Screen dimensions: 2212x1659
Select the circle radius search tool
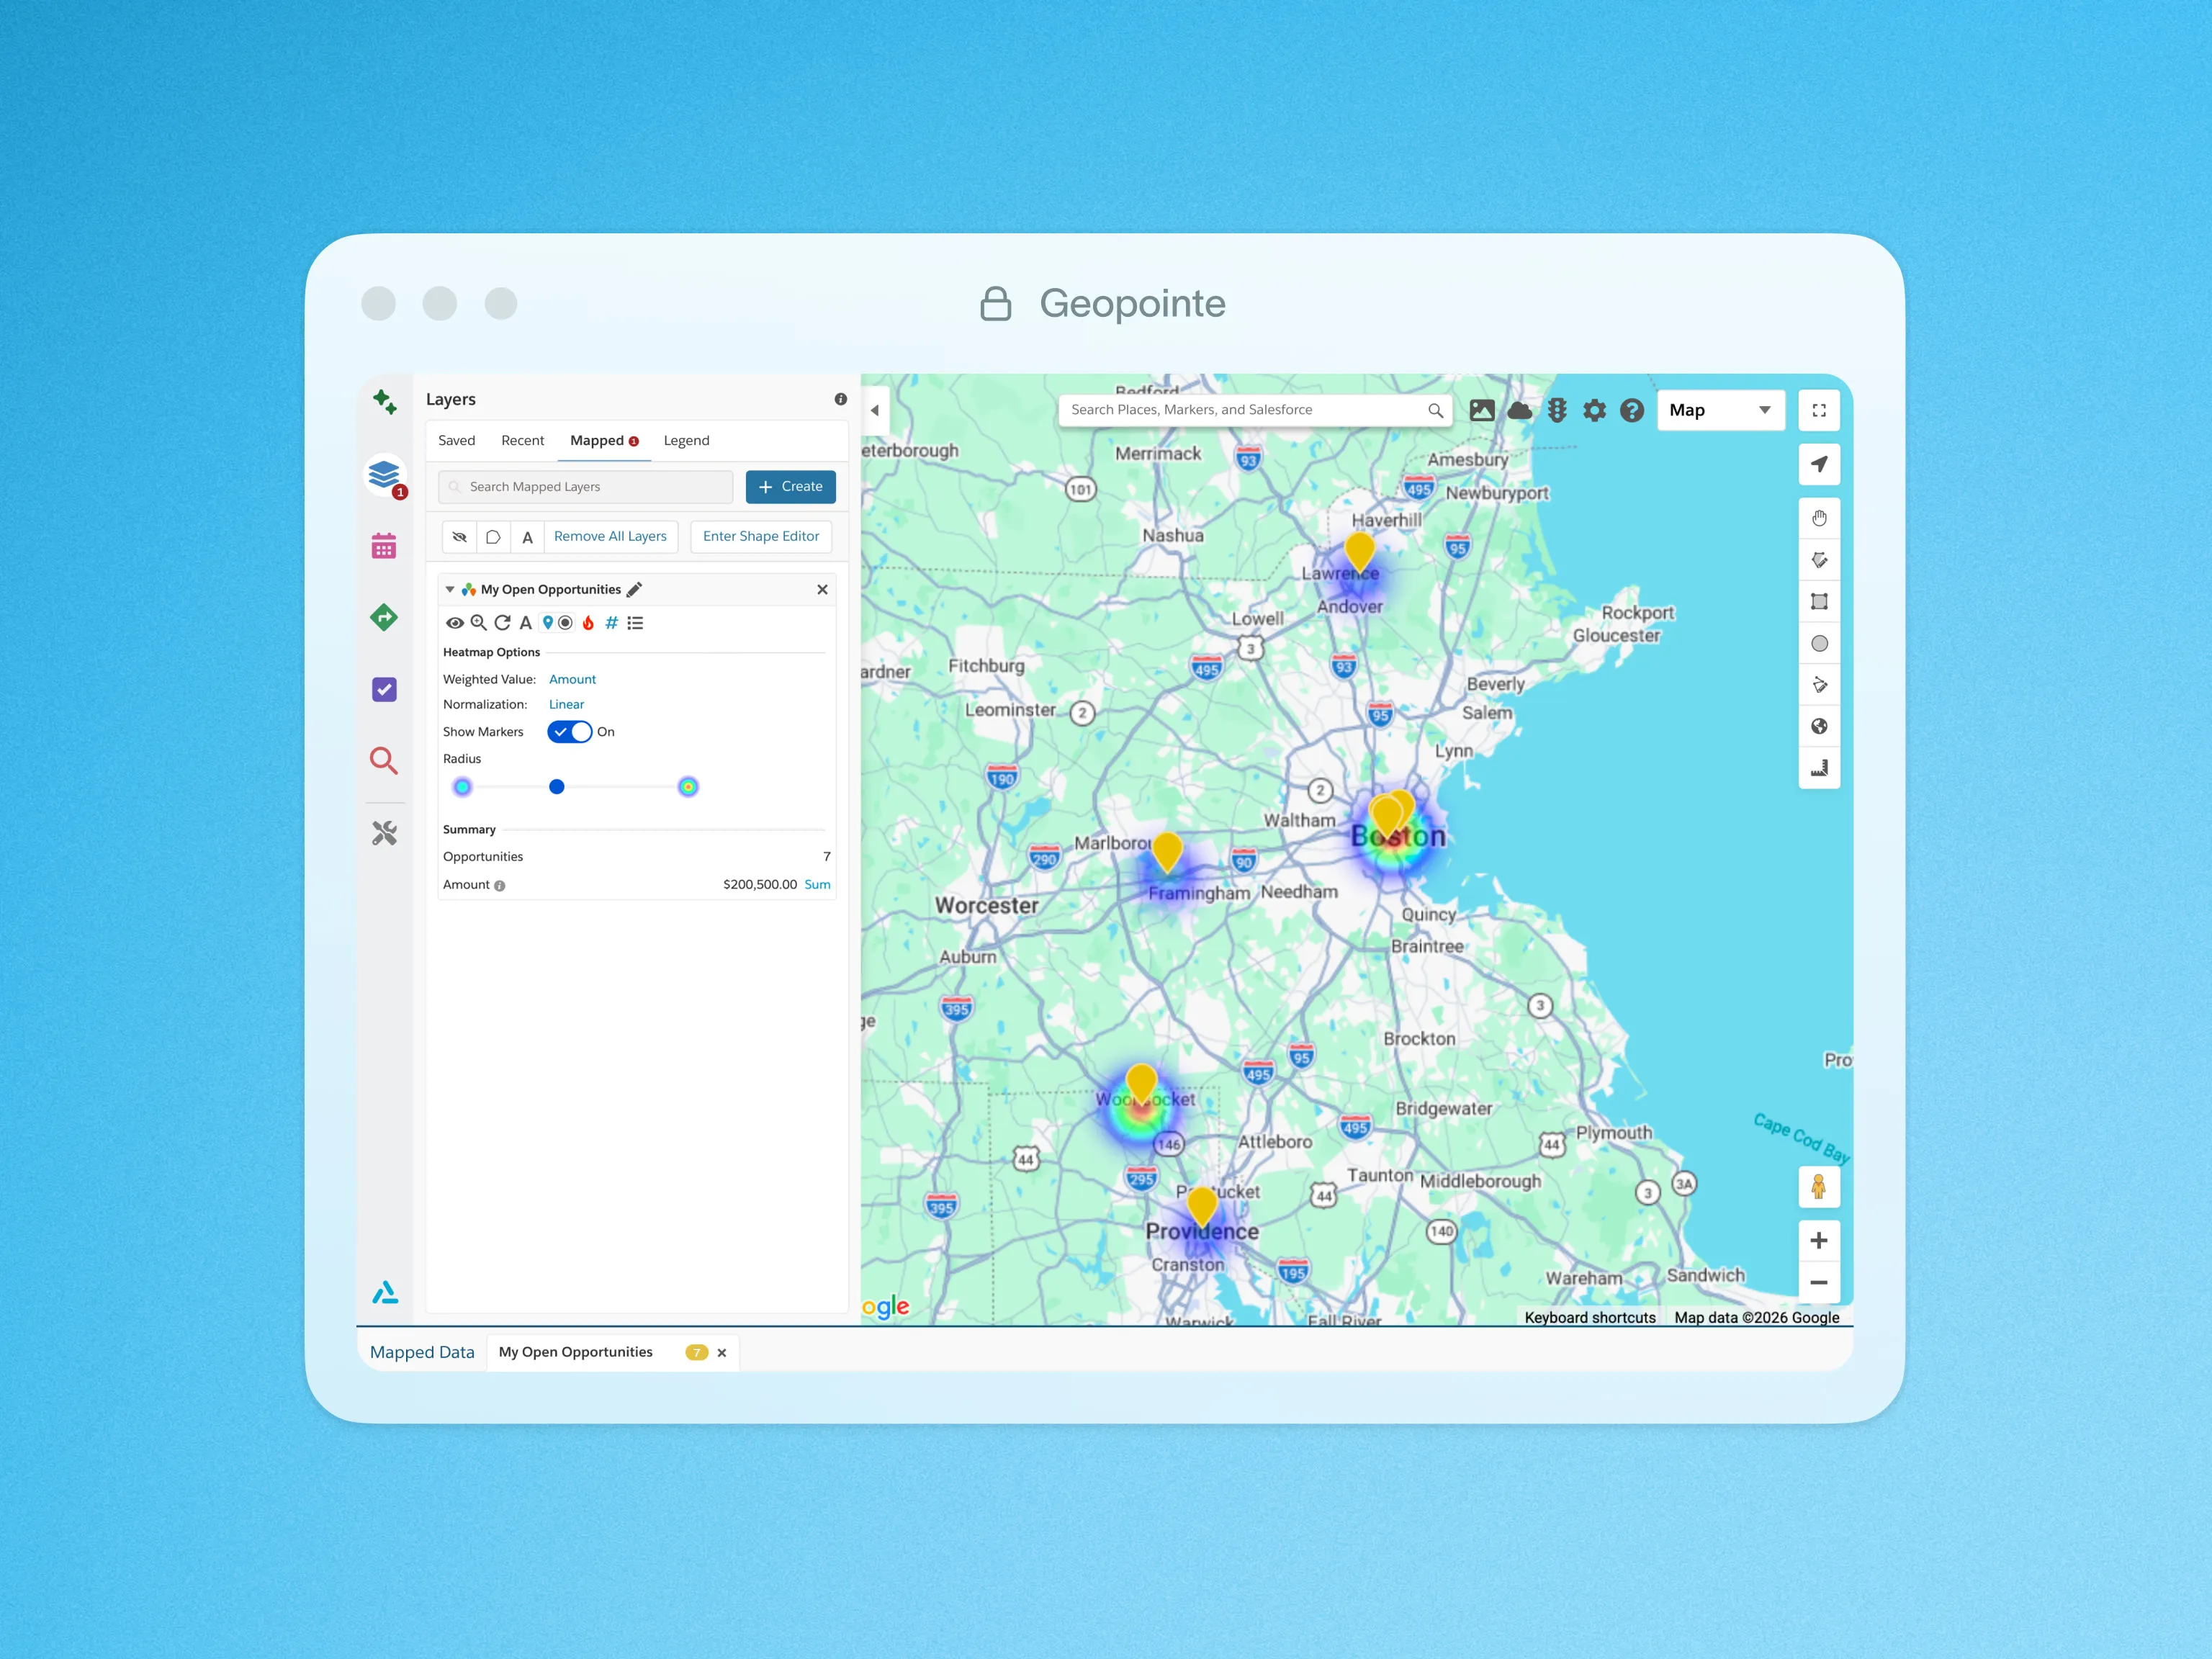pos(1819,644)
